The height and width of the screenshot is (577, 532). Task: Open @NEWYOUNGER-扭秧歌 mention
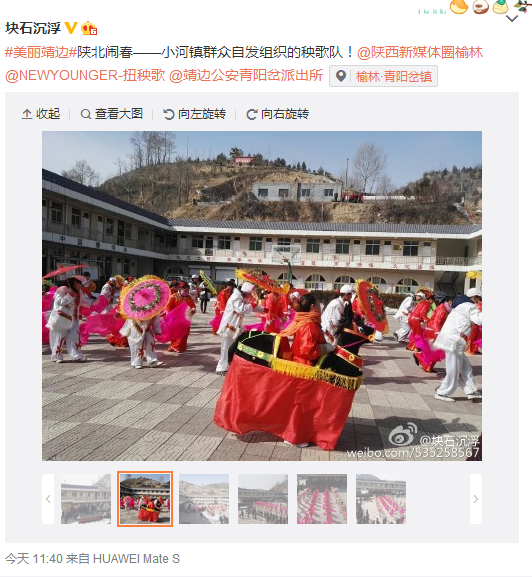(x=85, y=75)
